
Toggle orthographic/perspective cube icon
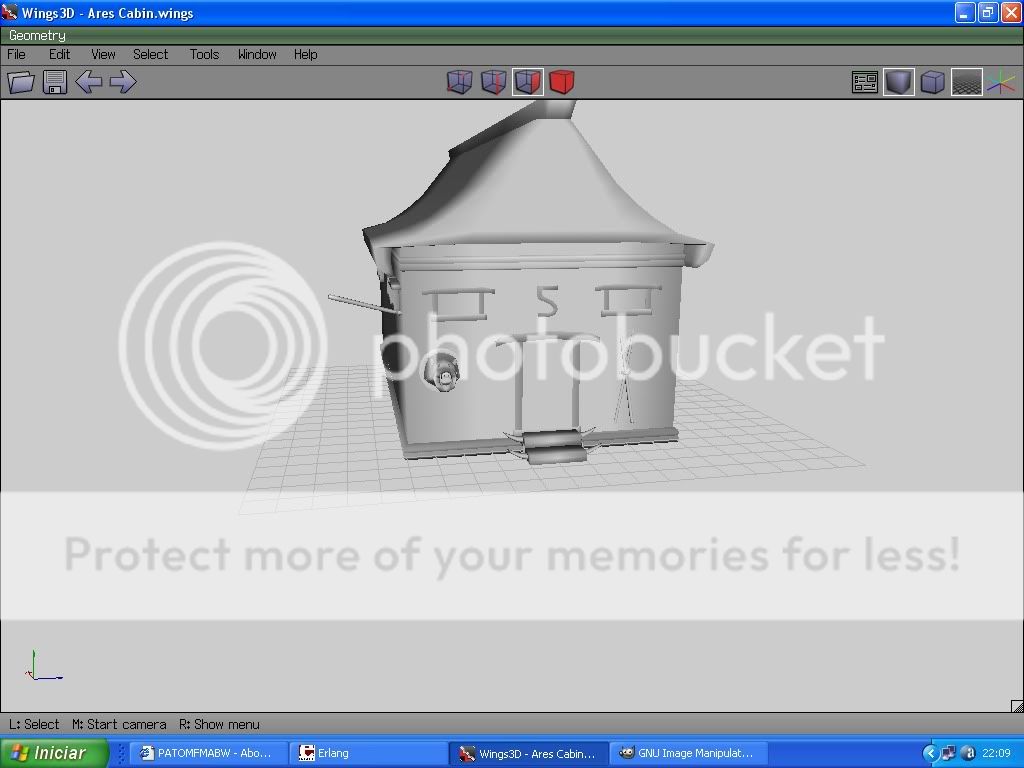pos(933,82)
